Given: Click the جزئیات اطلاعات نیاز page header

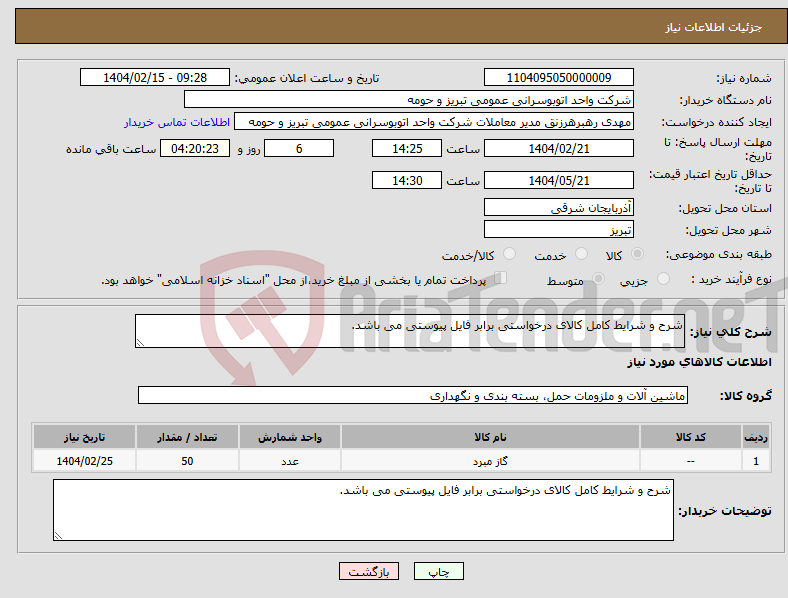Looking at the screenshot, I should click(x=713, y=27).
